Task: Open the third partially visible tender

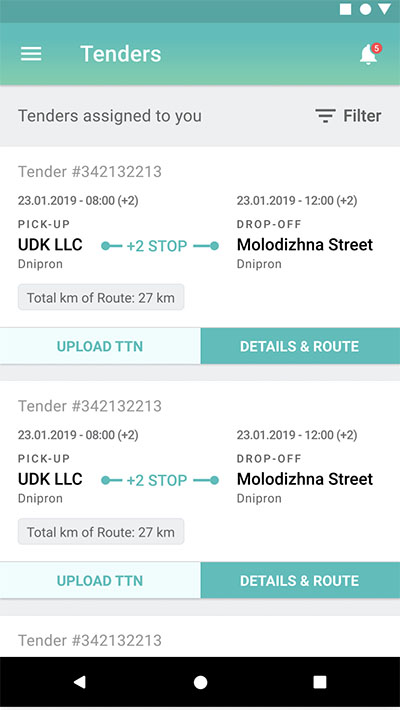Action: click(x=90, y=640)
